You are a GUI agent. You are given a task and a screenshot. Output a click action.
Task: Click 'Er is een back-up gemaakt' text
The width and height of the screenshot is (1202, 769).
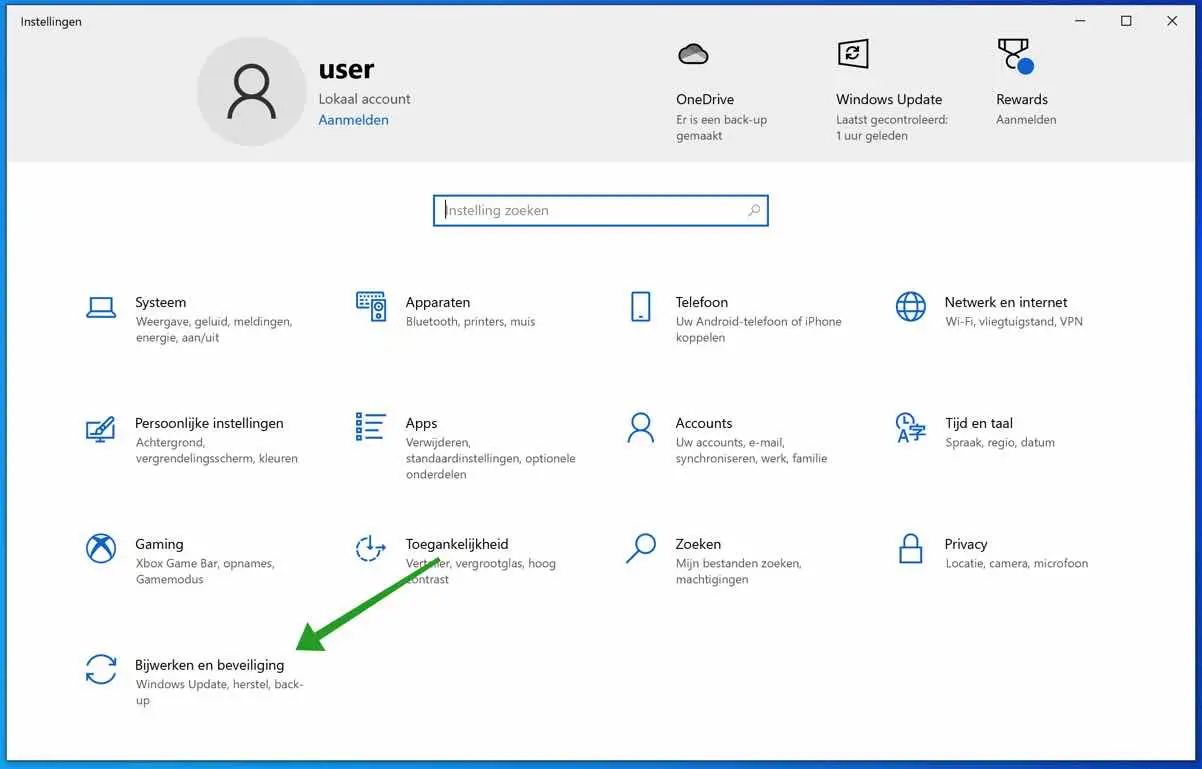point(721,128)
